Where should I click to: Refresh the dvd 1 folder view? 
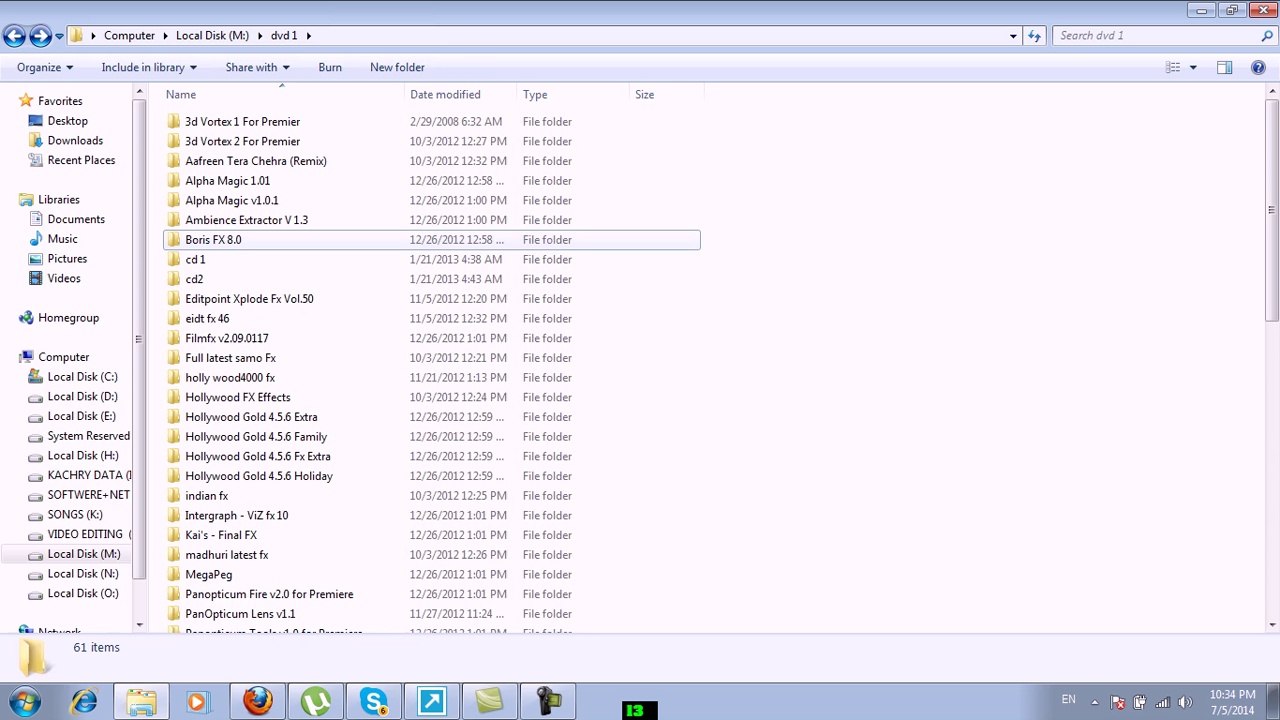tap(1035, 36)
